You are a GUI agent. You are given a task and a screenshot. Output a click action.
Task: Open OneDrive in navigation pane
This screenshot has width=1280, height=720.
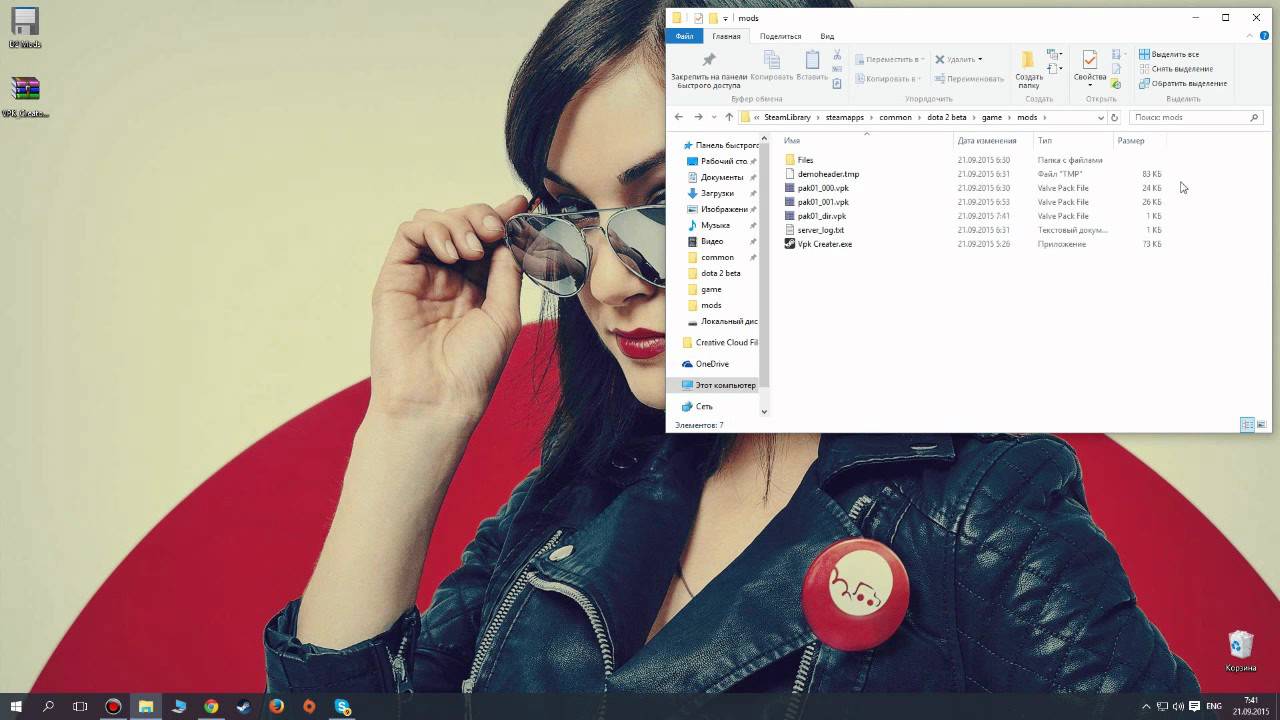tap(712, 364)
